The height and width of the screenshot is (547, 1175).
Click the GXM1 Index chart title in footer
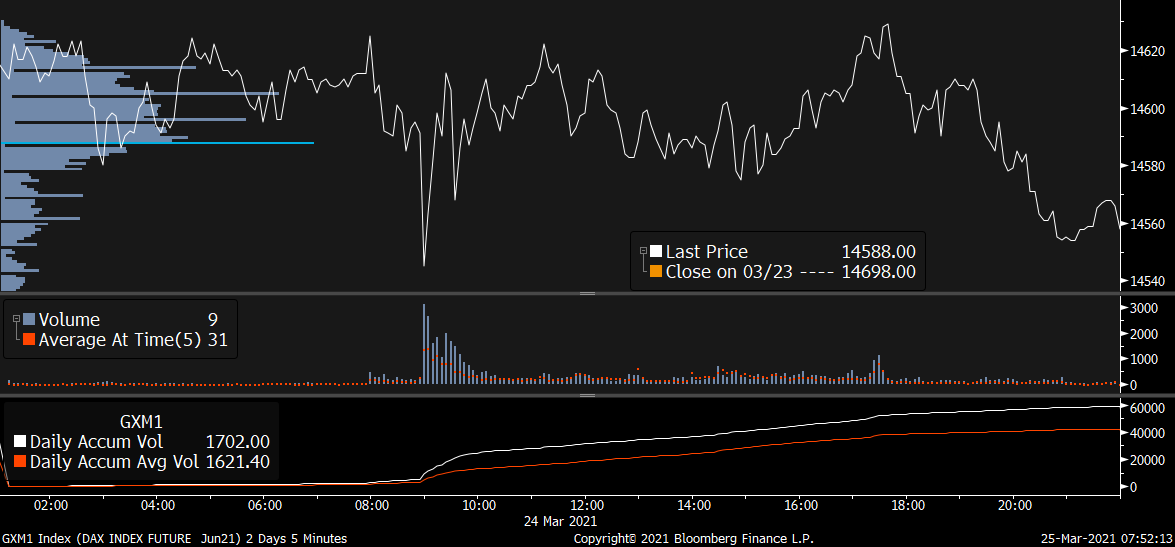175,539
